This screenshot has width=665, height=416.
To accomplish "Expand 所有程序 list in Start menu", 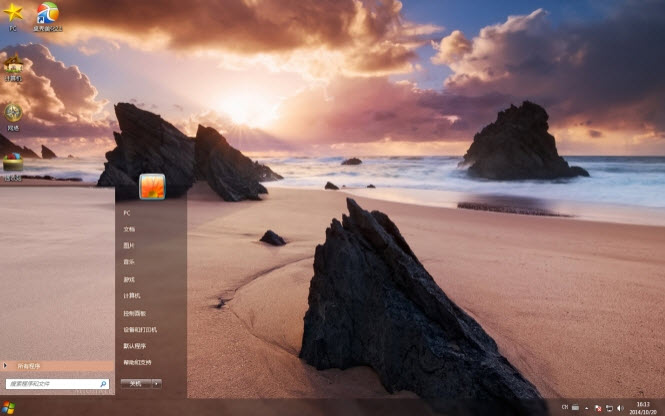I will pos(57,366).
